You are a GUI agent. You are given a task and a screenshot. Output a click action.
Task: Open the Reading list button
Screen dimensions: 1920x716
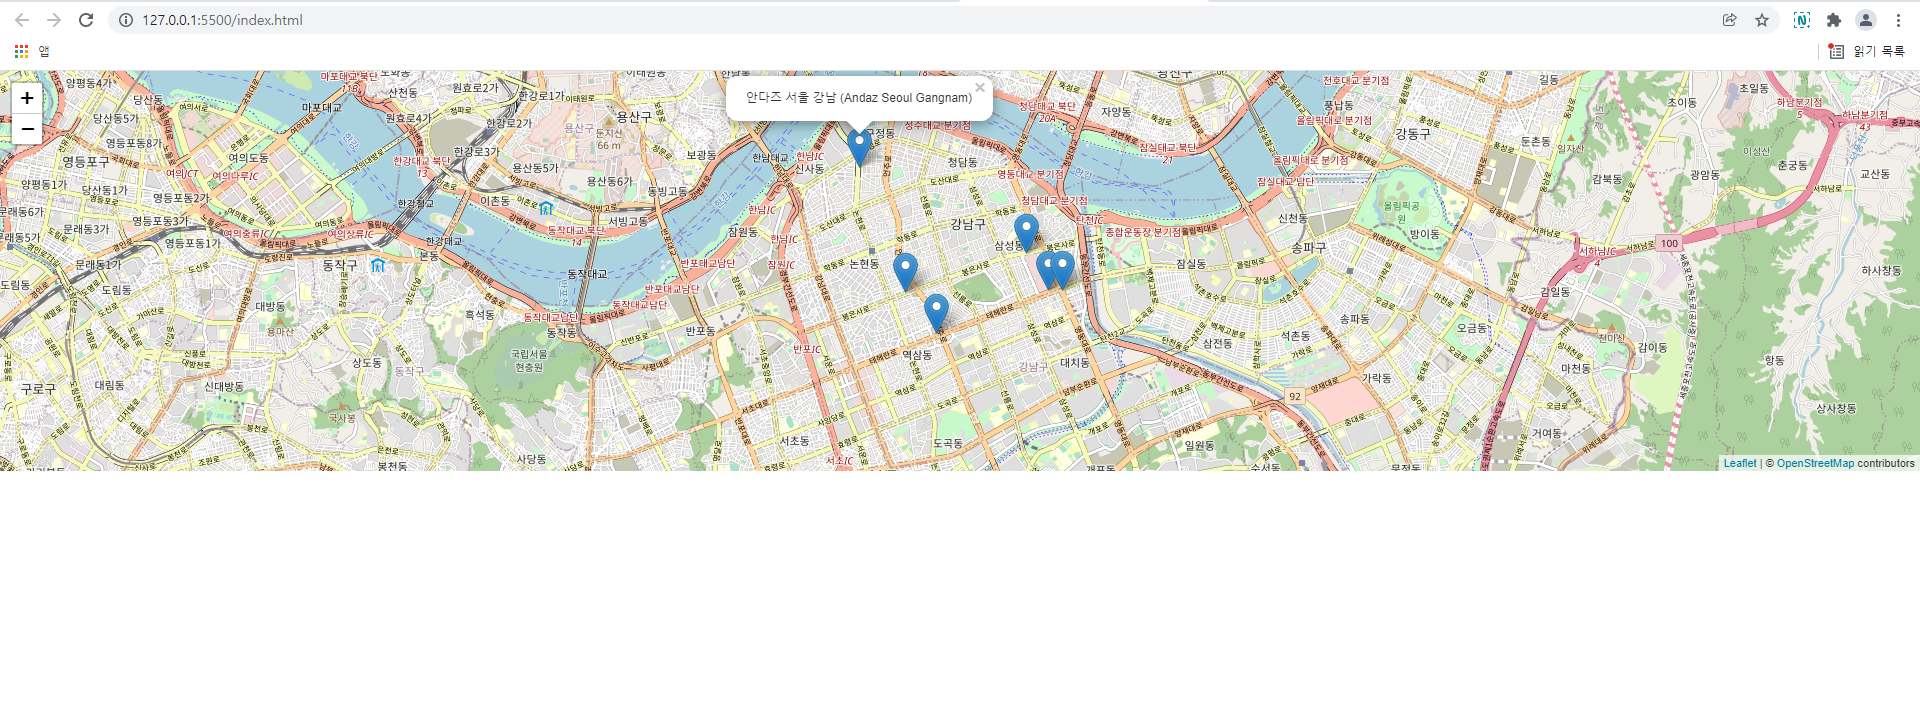click(1866, 51)
